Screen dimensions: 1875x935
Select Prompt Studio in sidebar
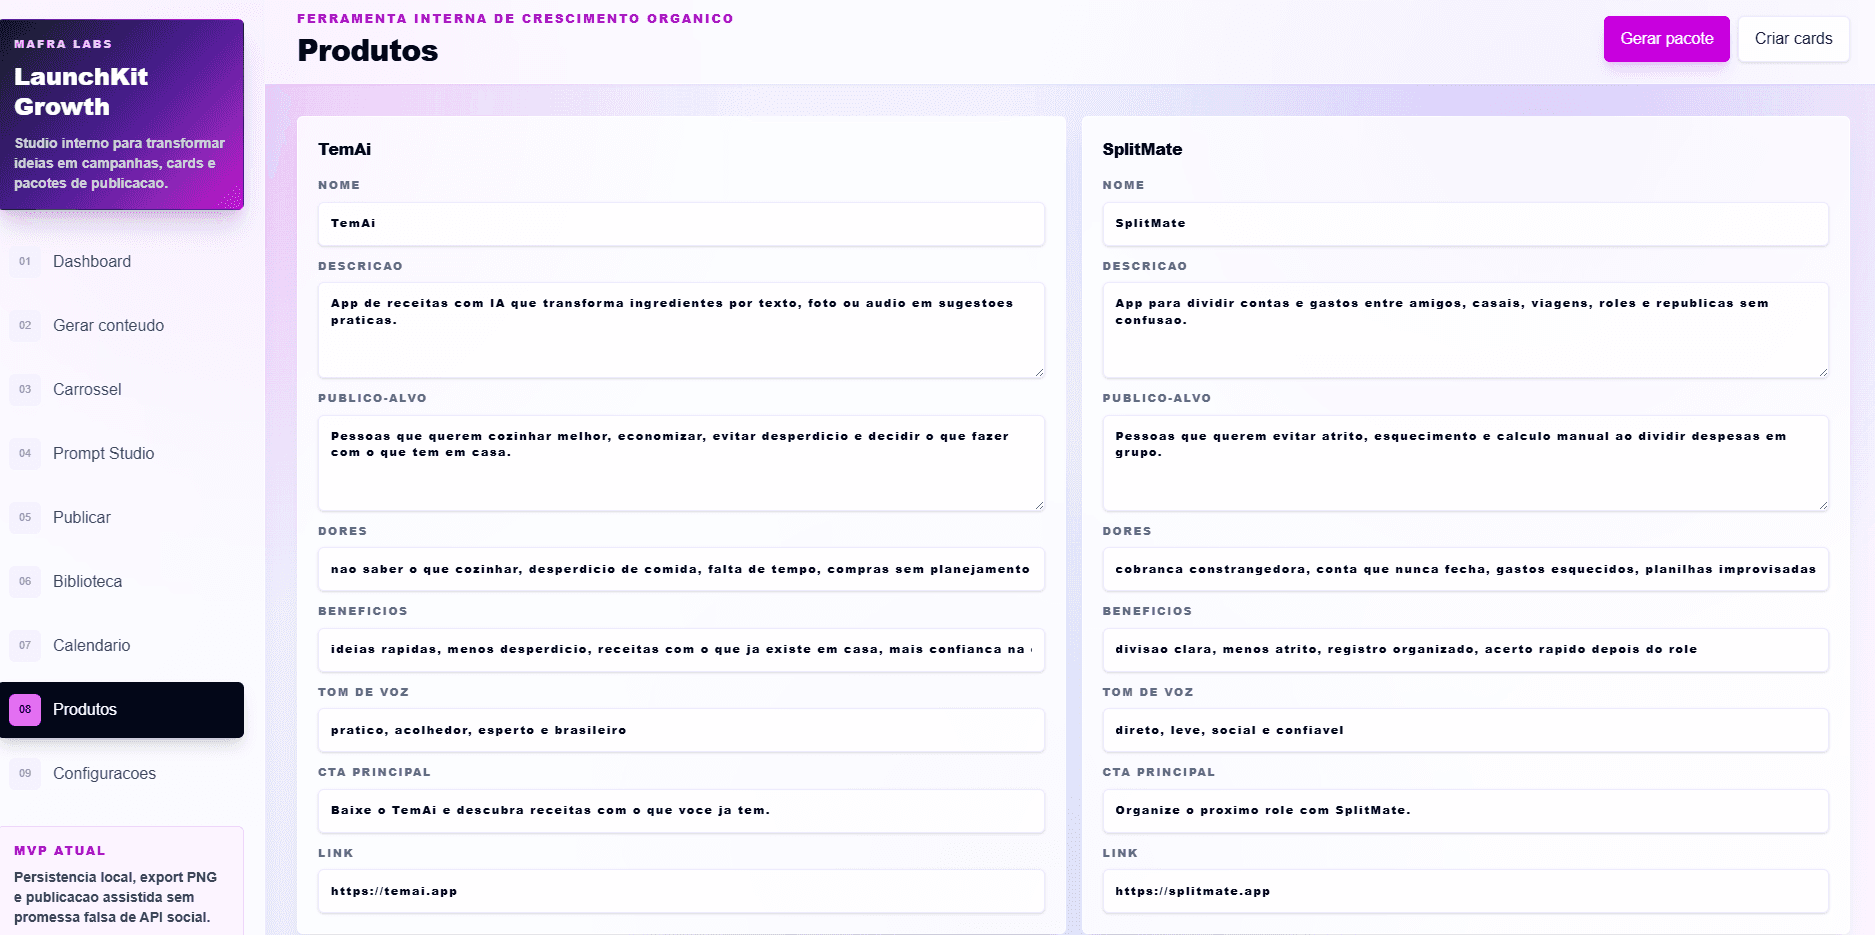122,454
